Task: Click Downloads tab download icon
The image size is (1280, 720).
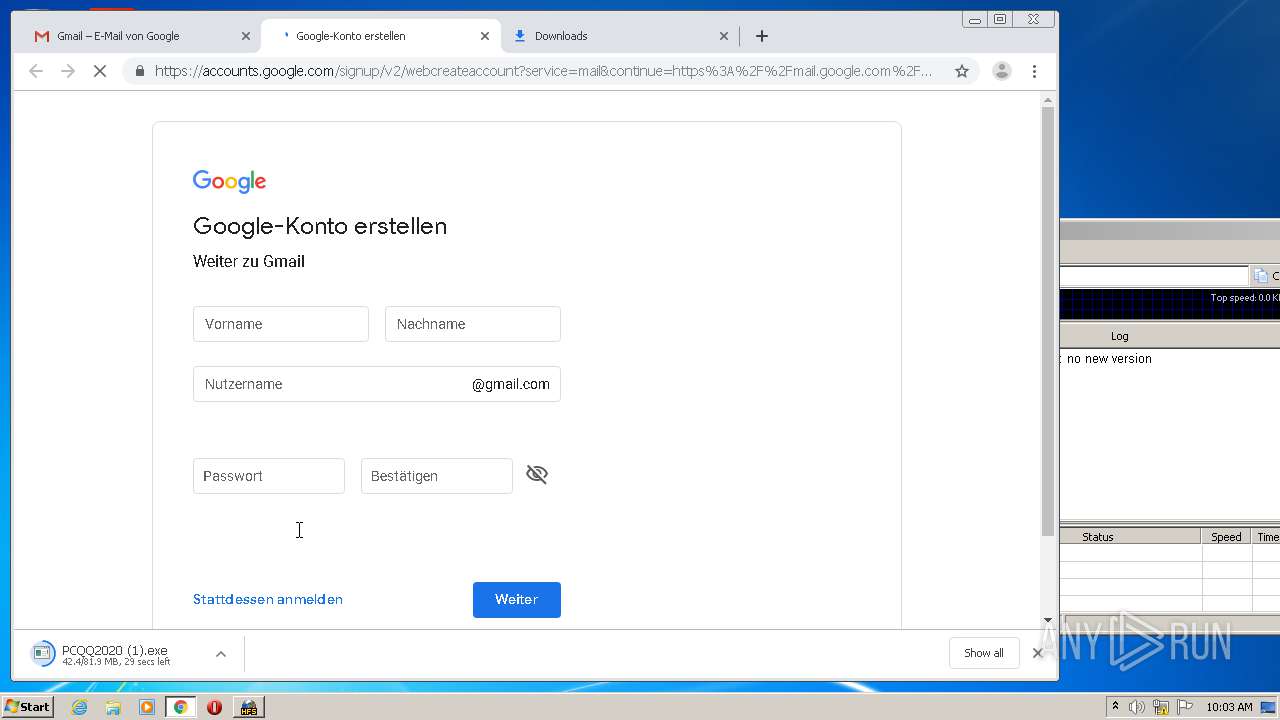Action: (519, 36)
